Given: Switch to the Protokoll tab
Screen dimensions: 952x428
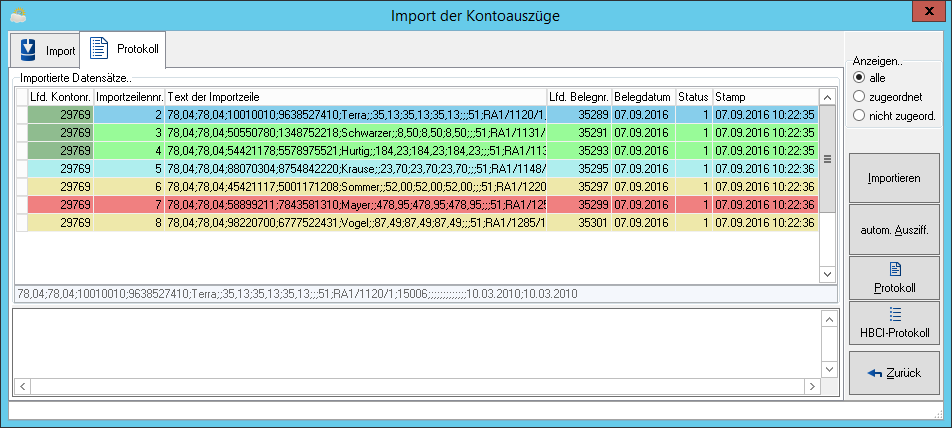Looking at the screenshot, I should pyautogui.click(x=123, y=49).
